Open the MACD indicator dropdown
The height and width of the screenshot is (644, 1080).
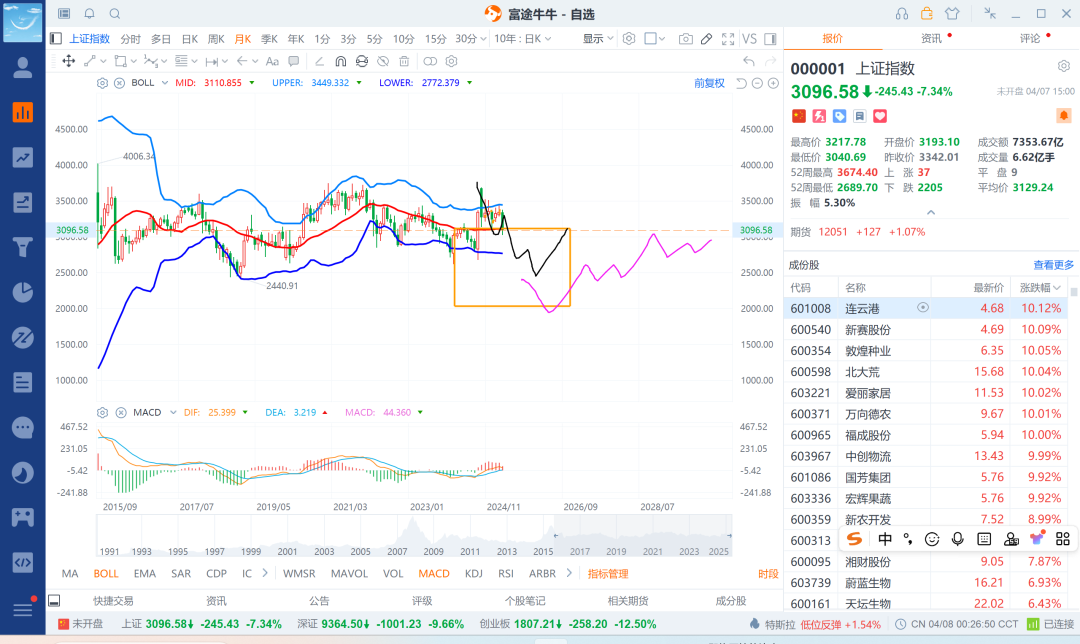[173, 413]
